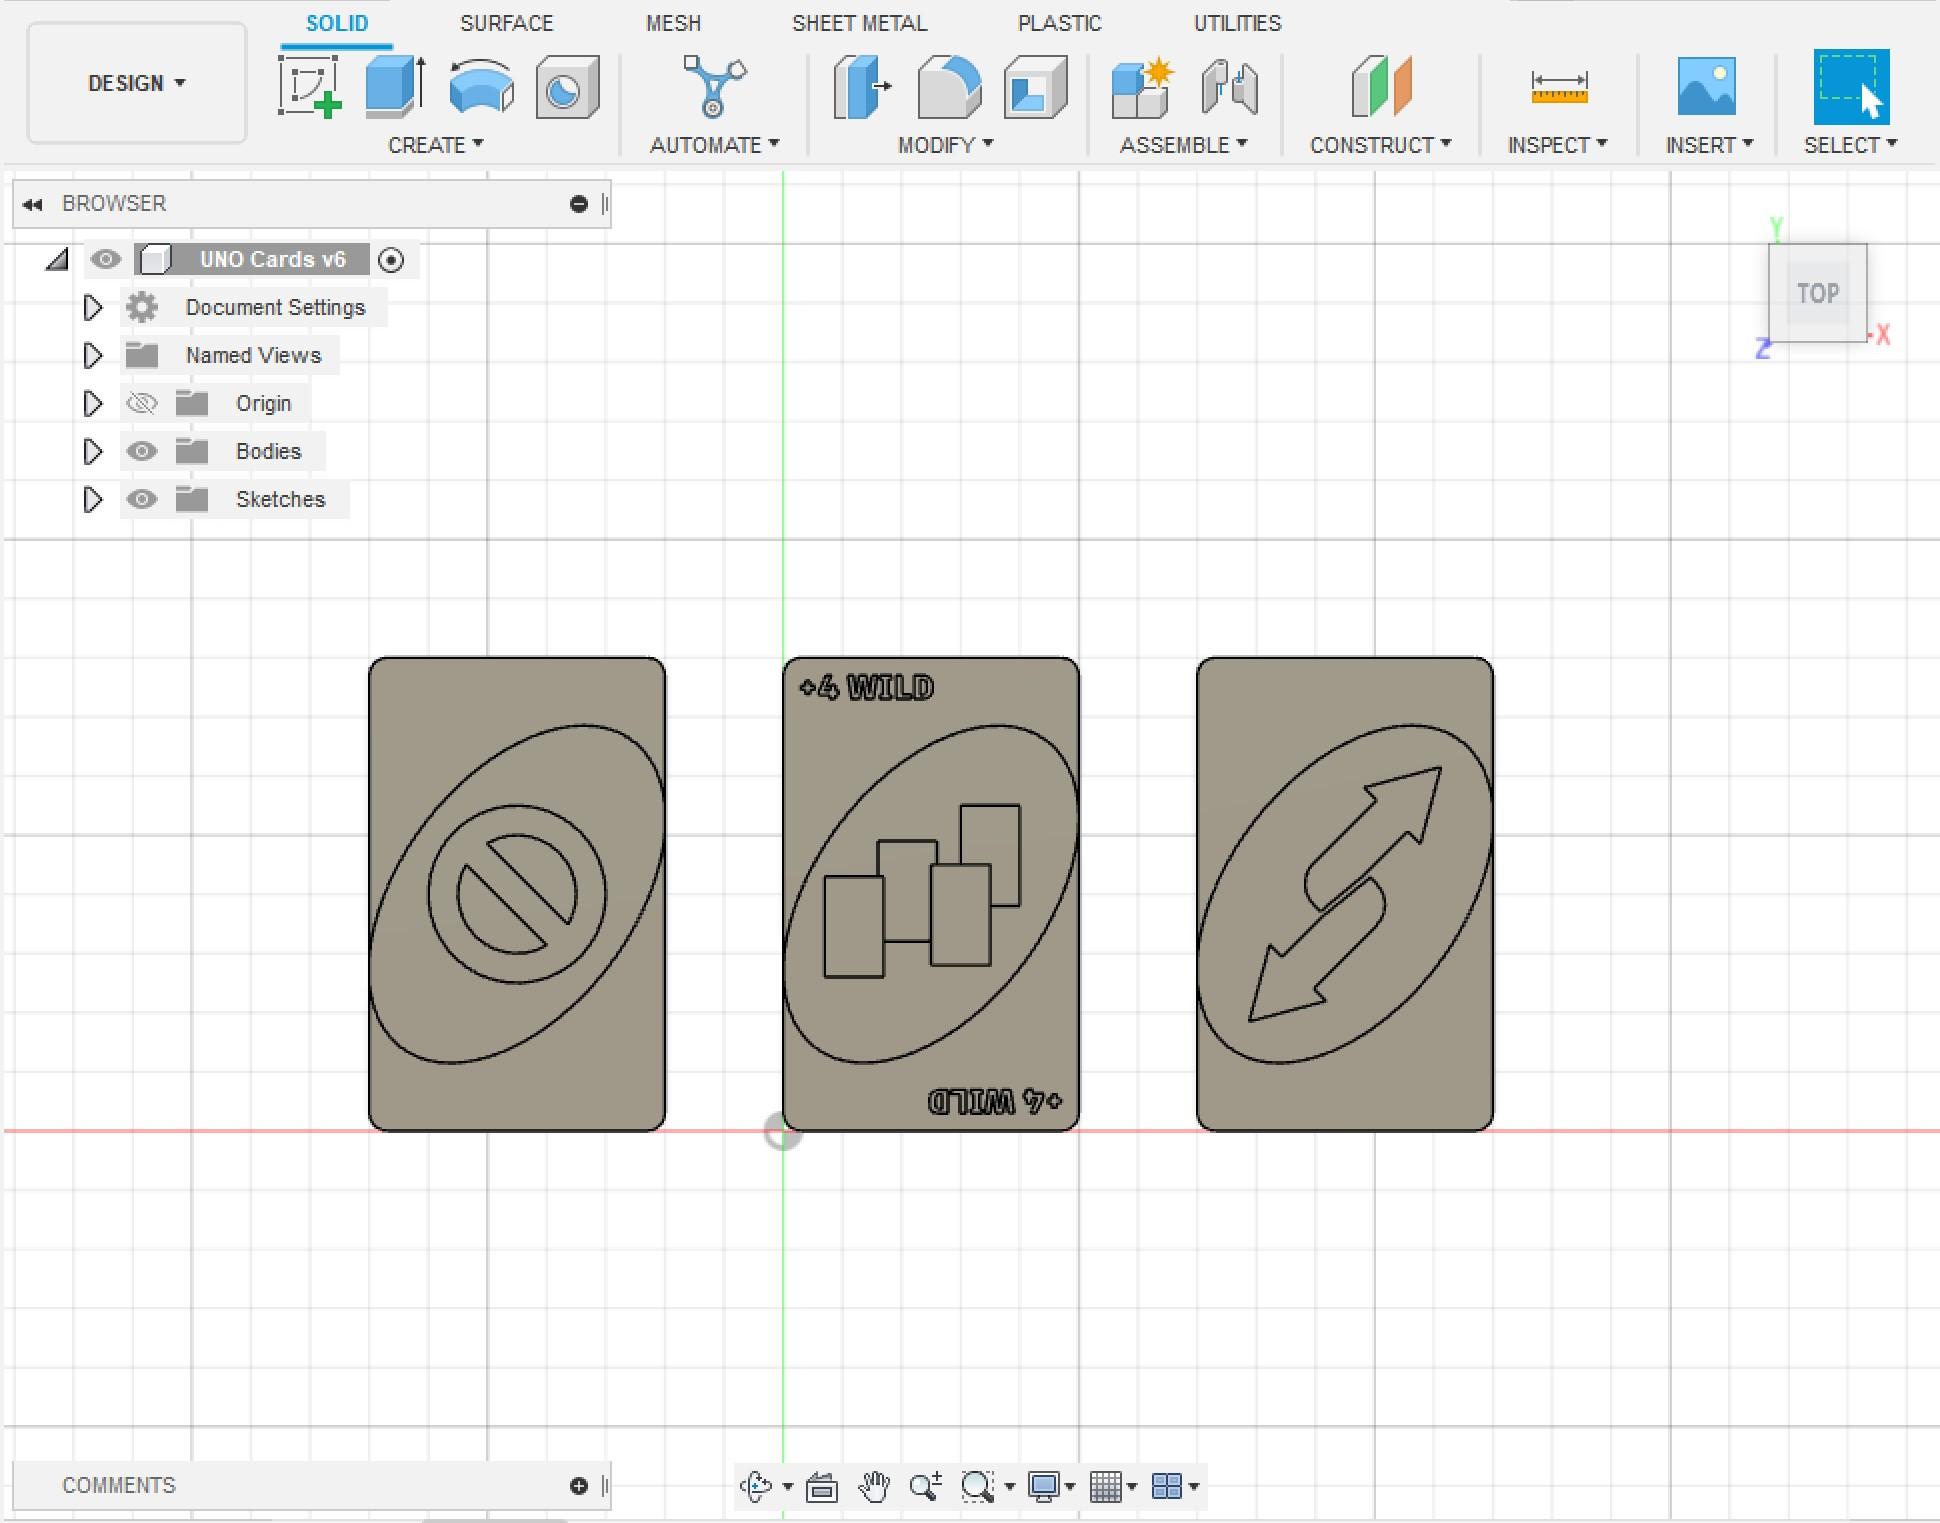This screenshot has height=1523, width=1940.
Task: Click the Fillet tool icon
Action: coord(948,87)
